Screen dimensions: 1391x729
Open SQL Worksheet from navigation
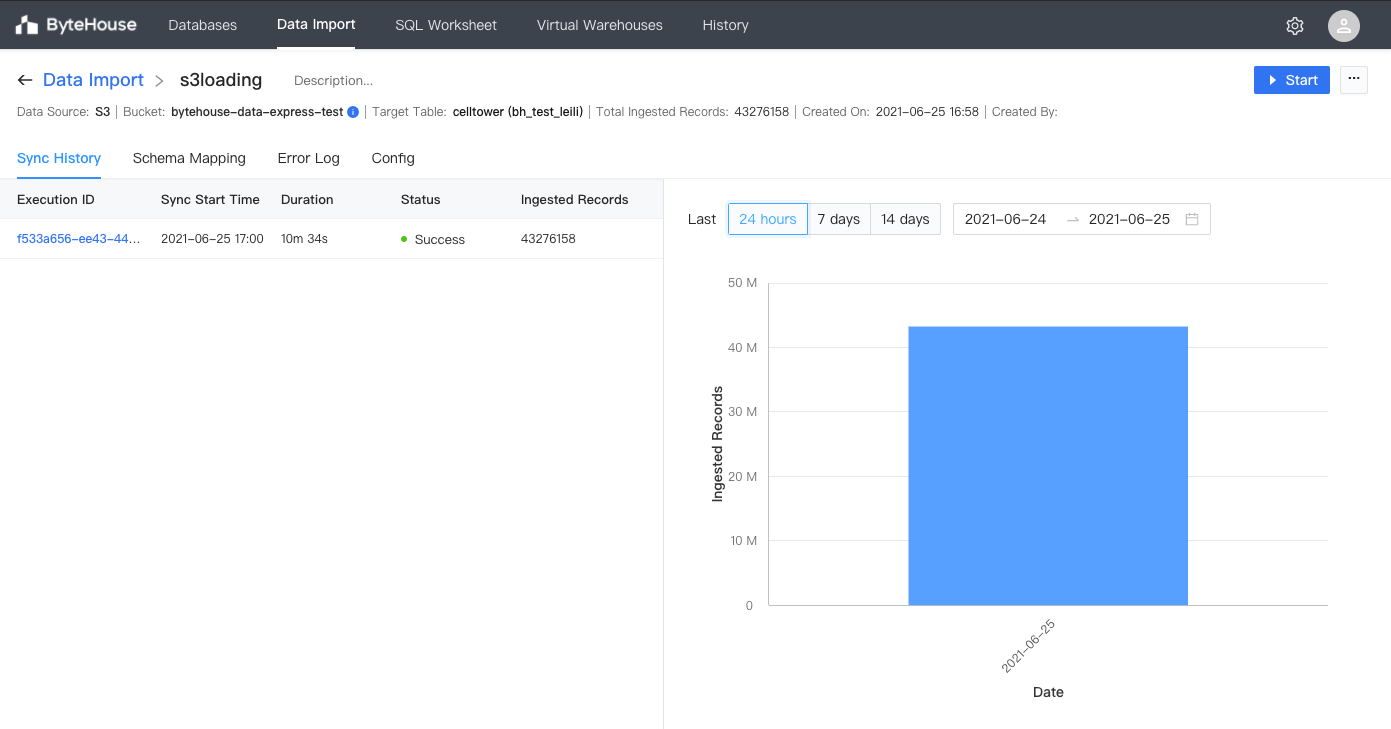446,25
